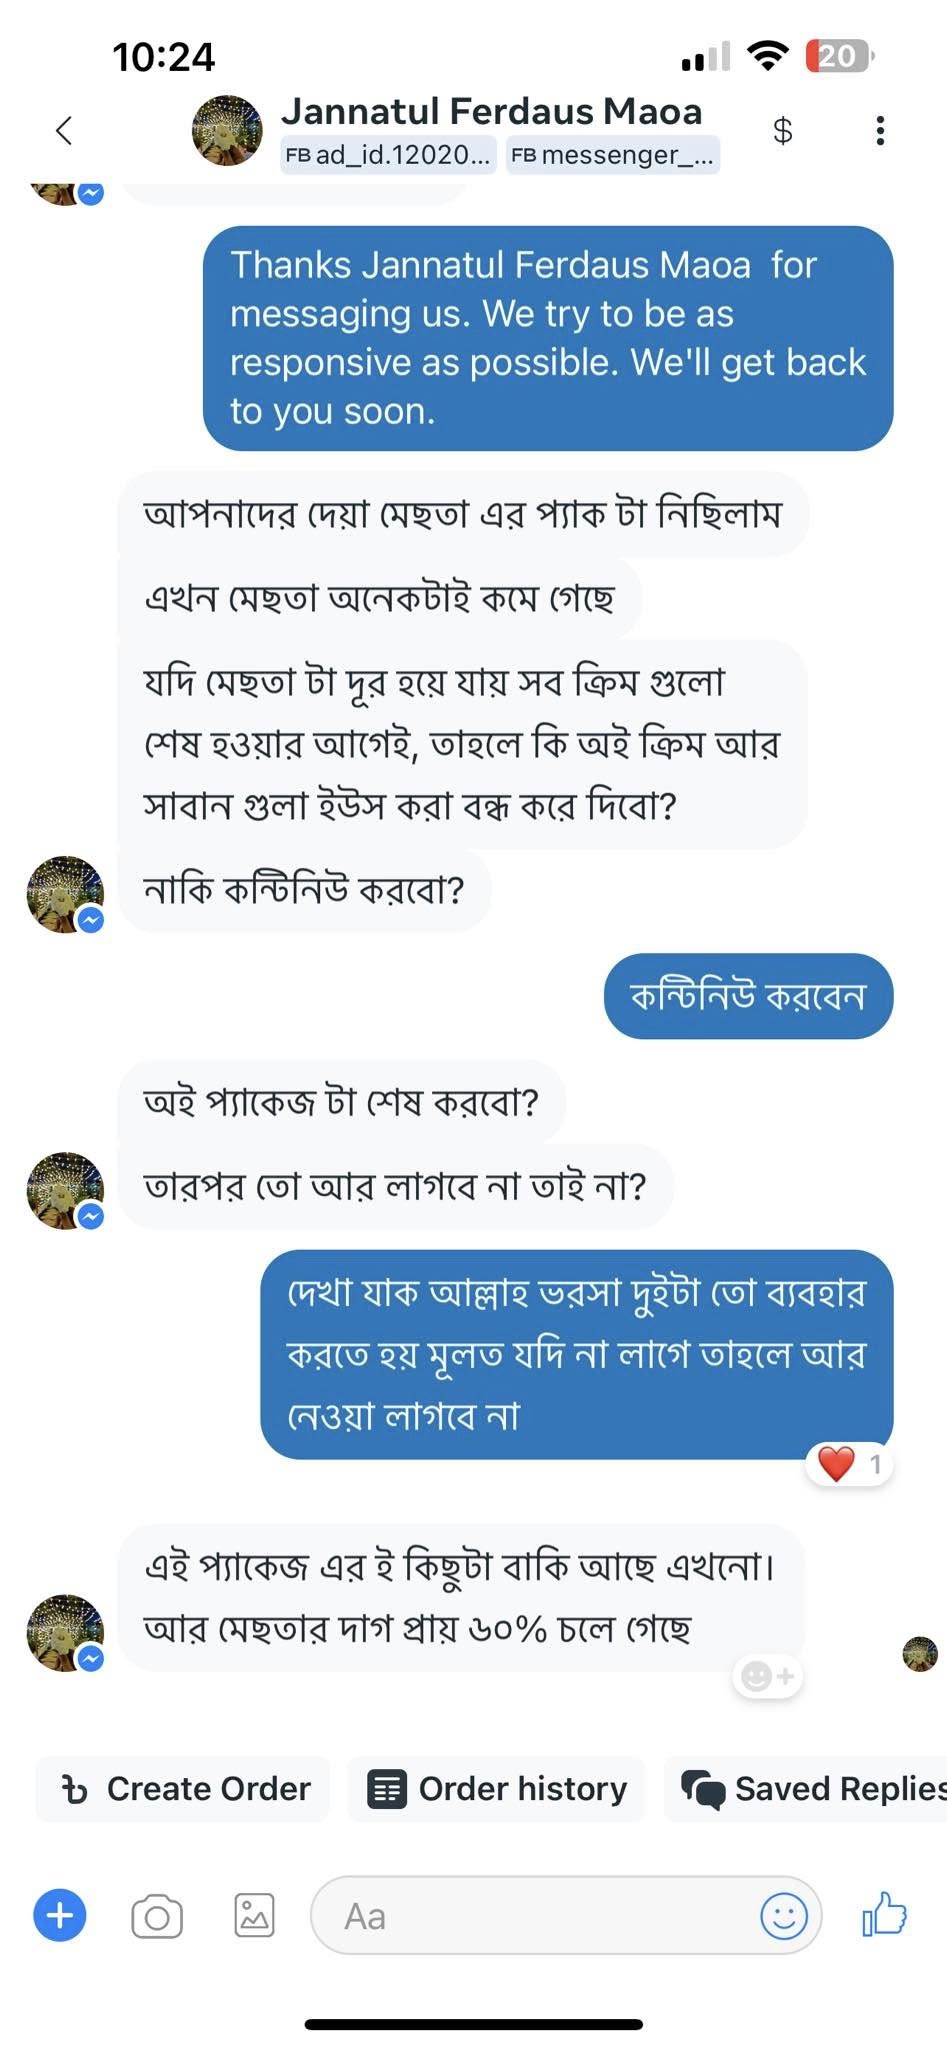Add a reaction to the last message

[x=768, y=1676]
